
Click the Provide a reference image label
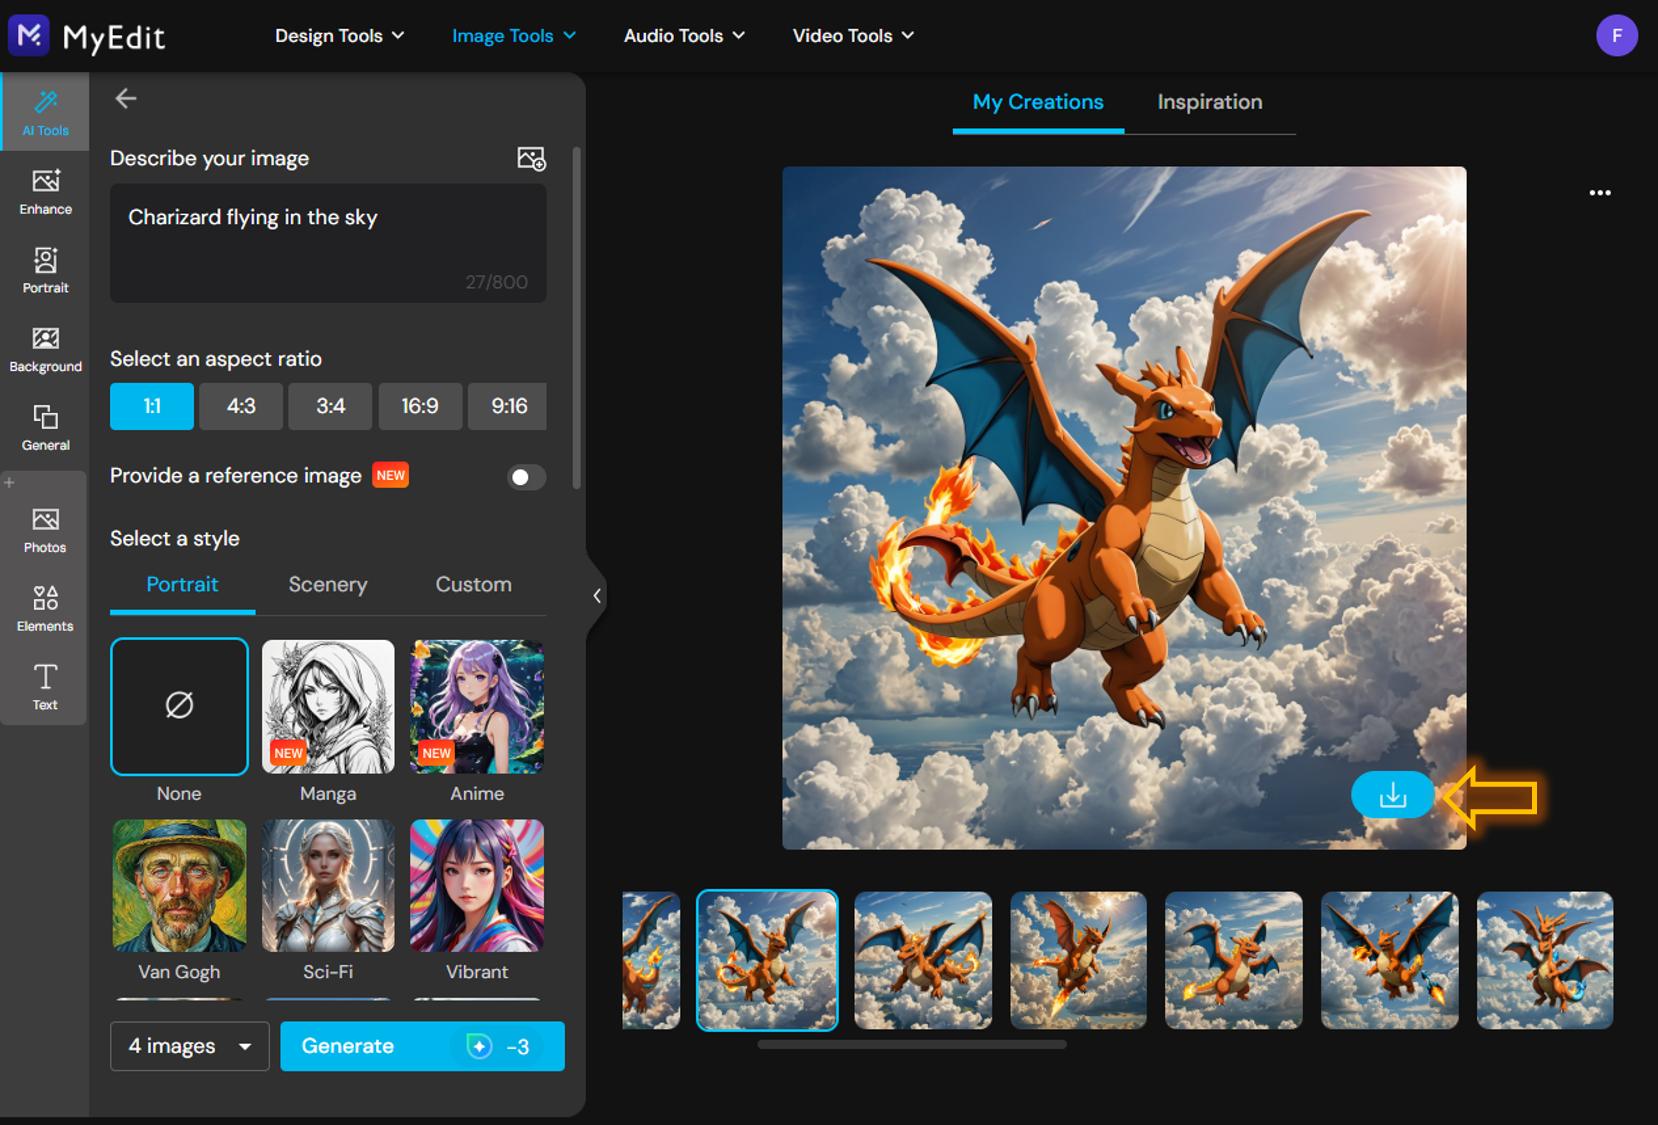click(x=236, y=475)
